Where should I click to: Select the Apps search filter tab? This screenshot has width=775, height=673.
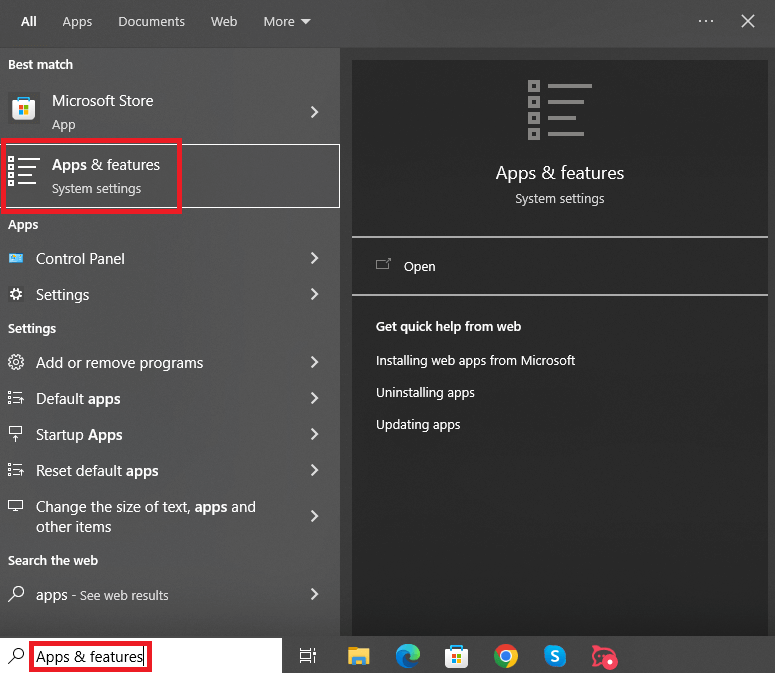[x=77, y=21]
